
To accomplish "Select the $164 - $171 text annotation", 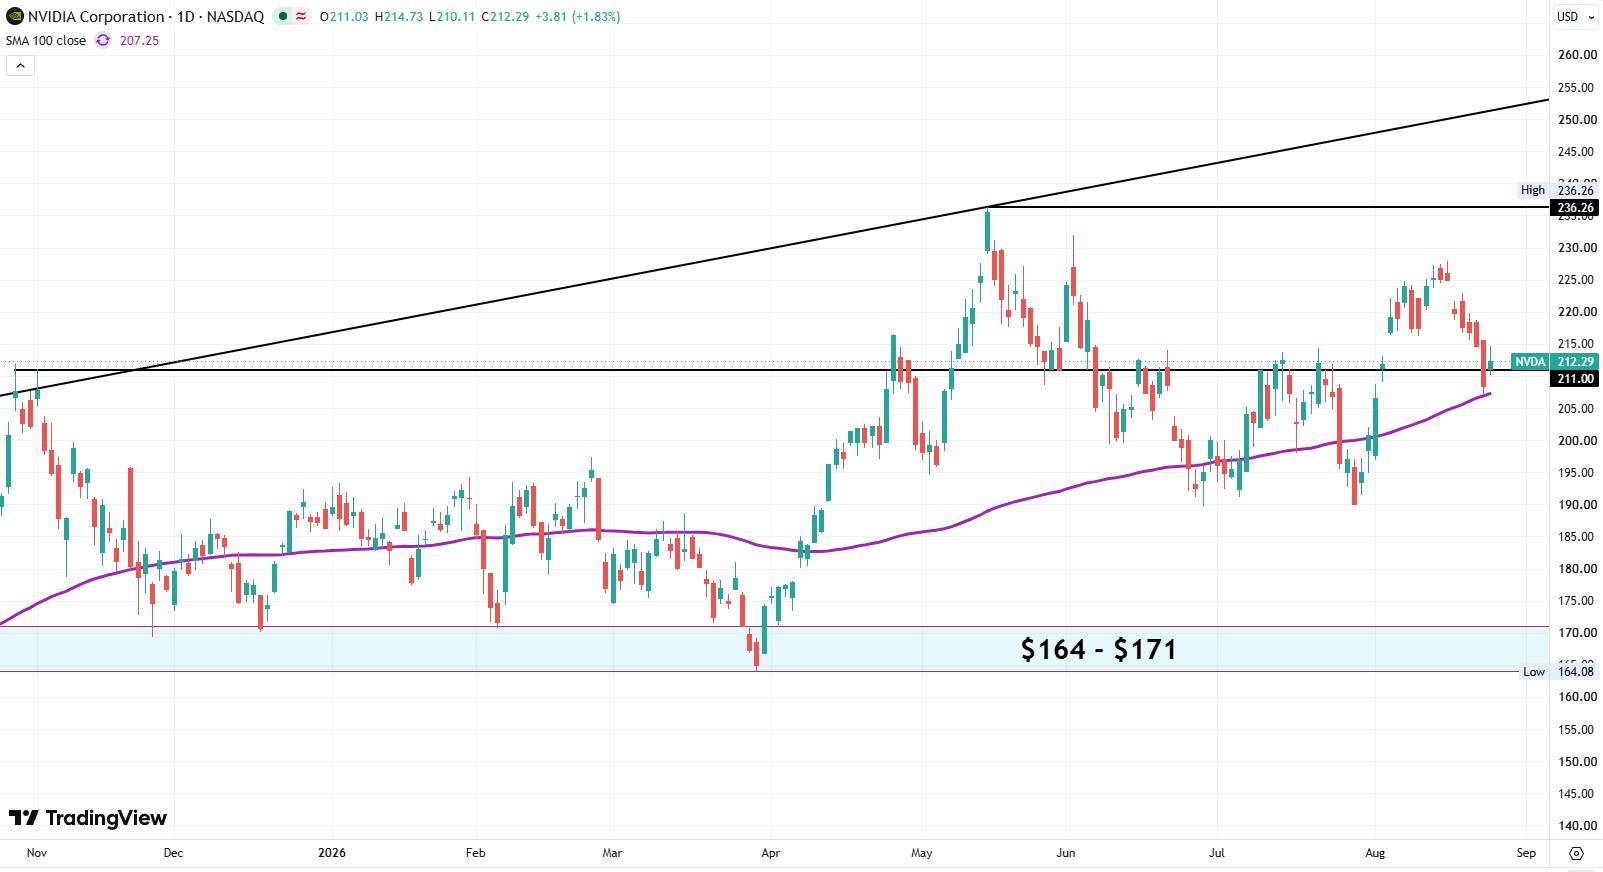I will [x=1098, y=649].
